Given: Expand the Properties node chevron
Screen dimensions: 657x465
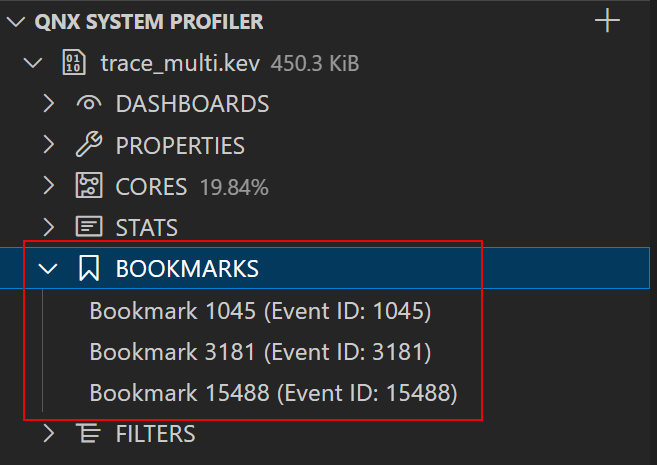Looking at the screenshot, I should [x=48, y=145].
